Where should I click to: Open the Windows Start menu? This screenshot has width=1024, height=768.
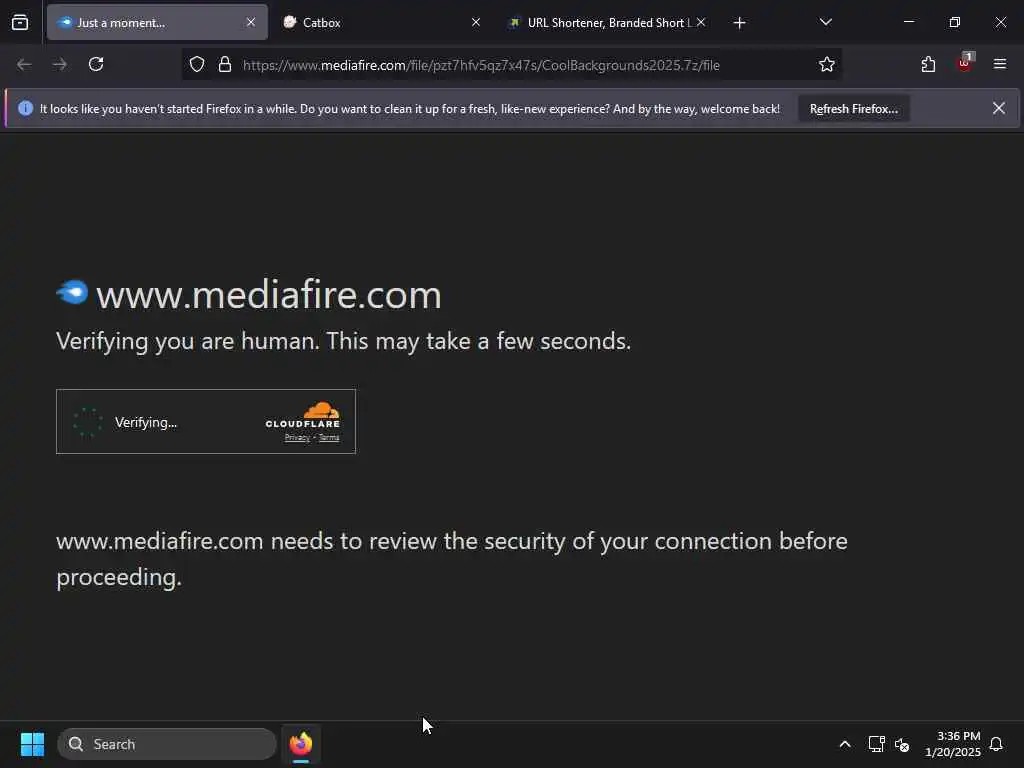32,744
